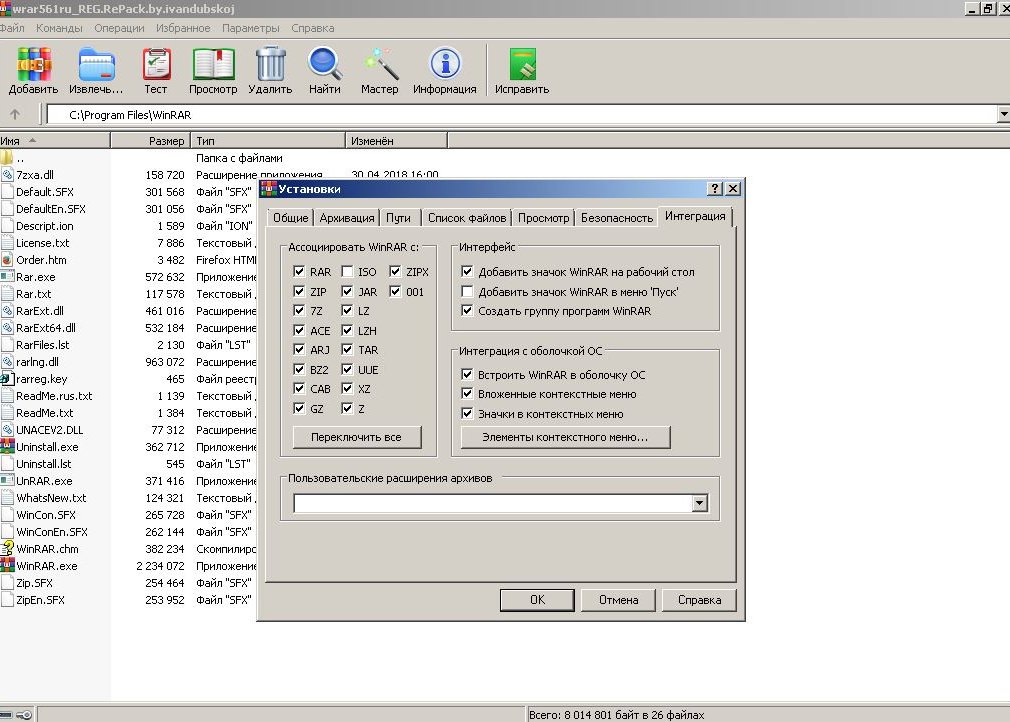Select the 7zxa.dll file icon

(x=7, y=175)
